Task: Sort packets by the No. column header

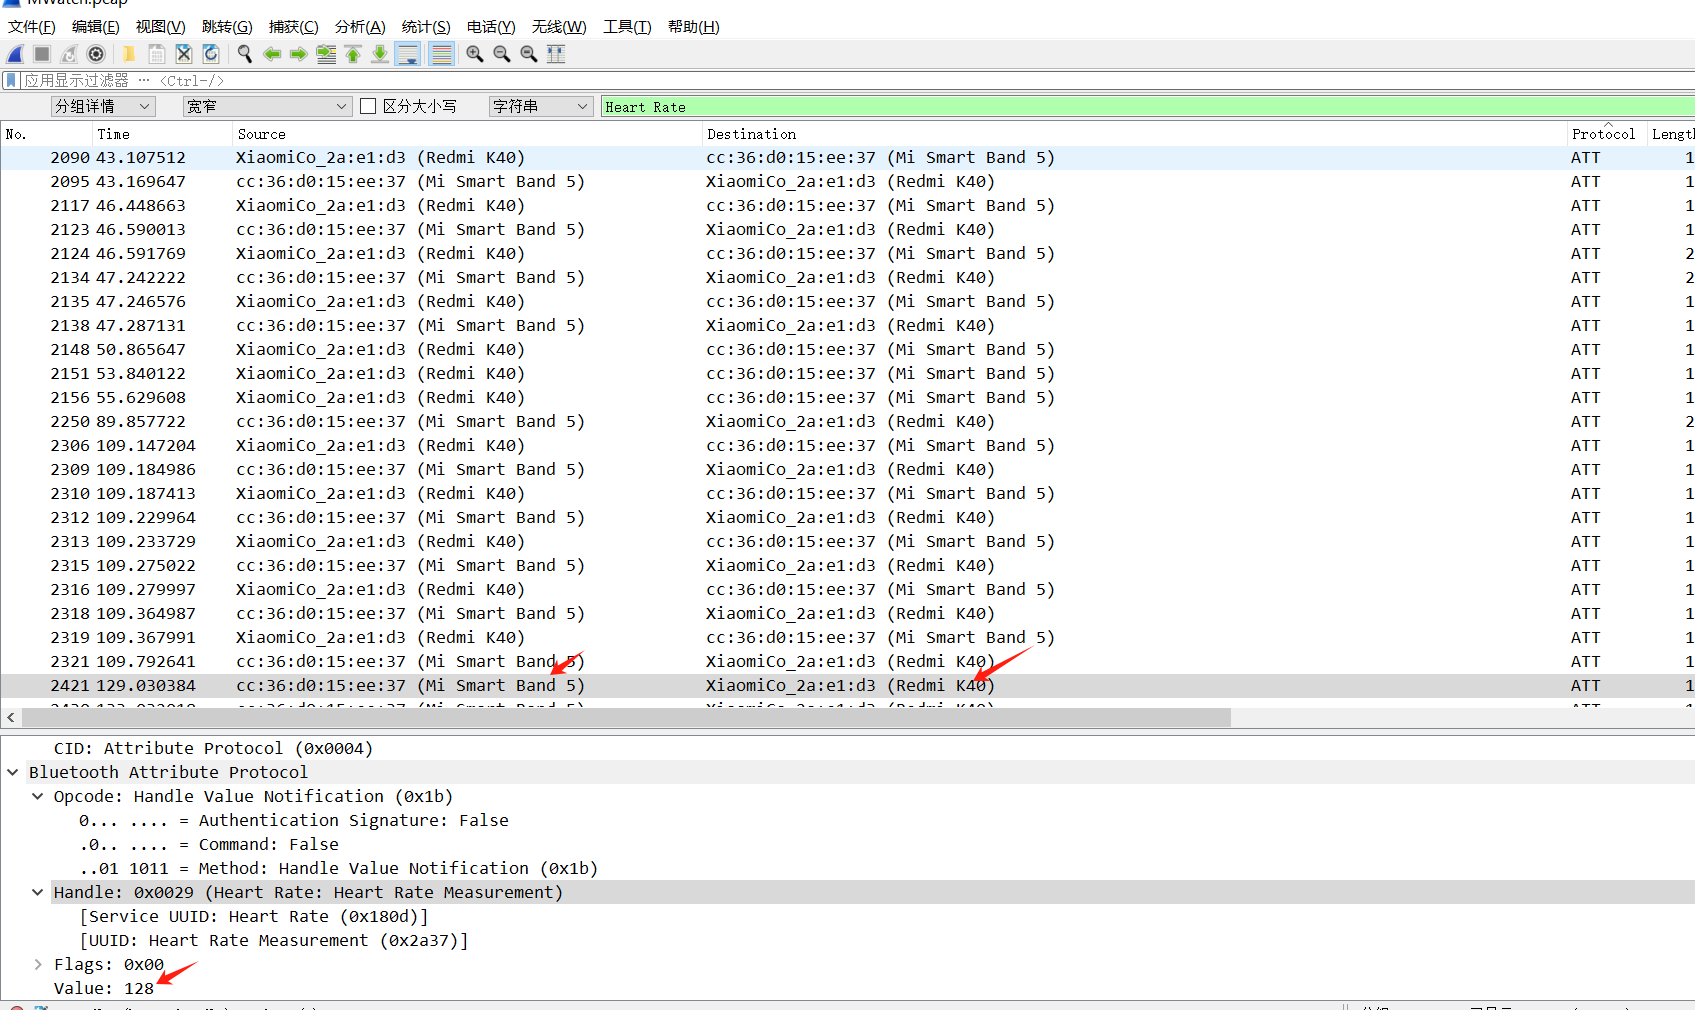Action: (x=46, y=134)
